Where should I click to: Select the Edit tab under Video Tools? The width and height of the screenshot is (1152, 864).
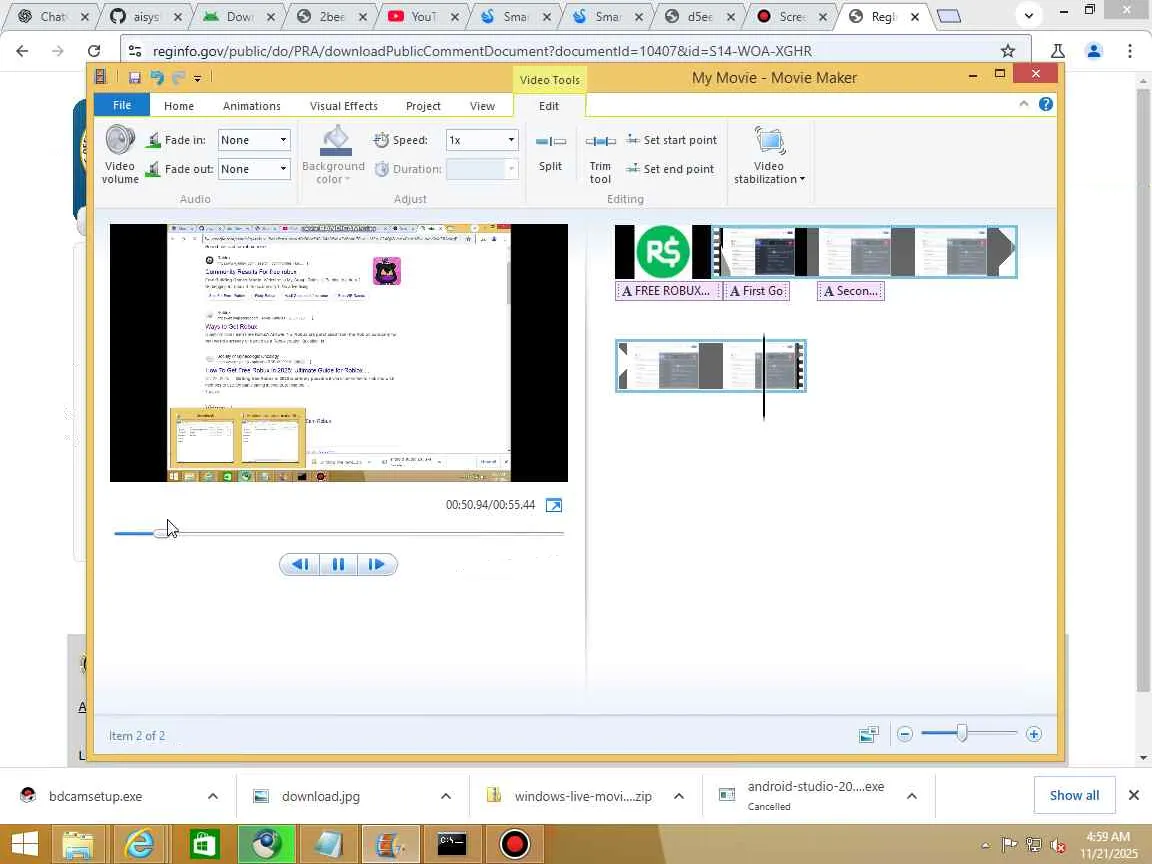tap(549, 106)
